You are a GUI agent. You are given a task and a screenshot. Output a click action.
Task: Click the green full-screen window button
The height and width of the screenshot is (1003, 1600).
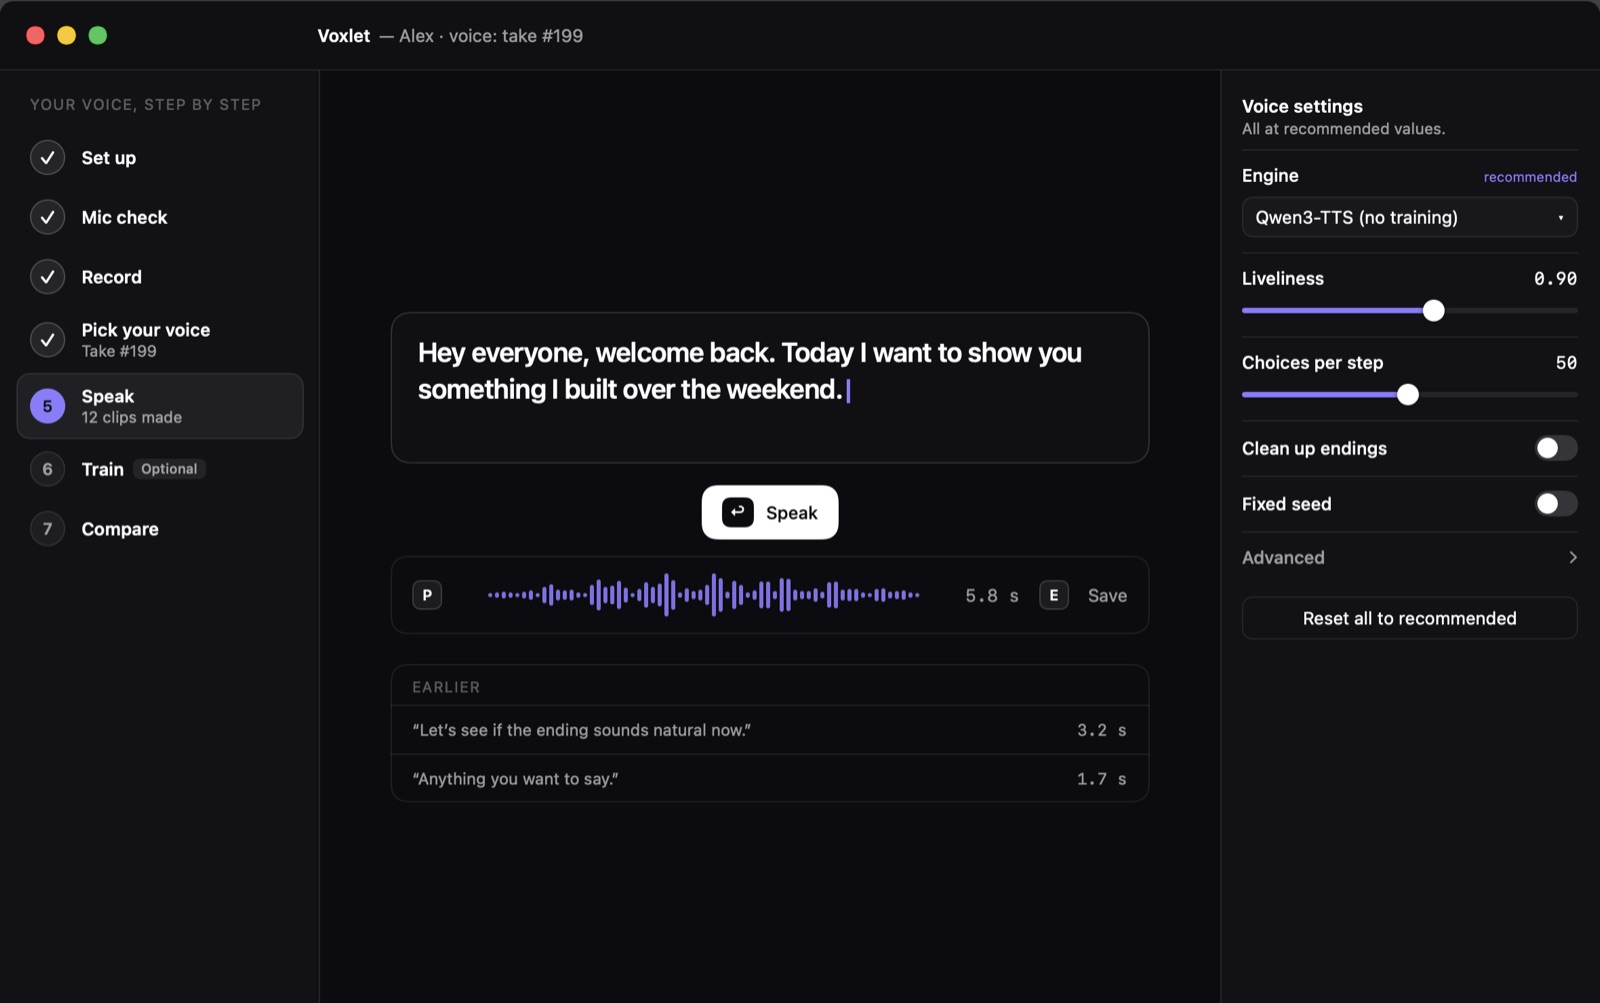coord(98,35)
